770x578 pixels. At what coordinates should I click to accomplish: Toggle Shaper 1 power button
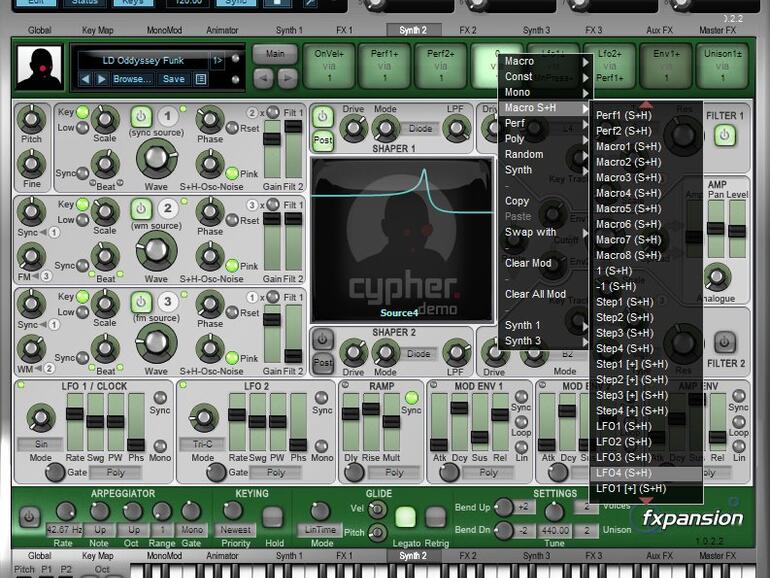pyautogui.click(x=323, y=116)
